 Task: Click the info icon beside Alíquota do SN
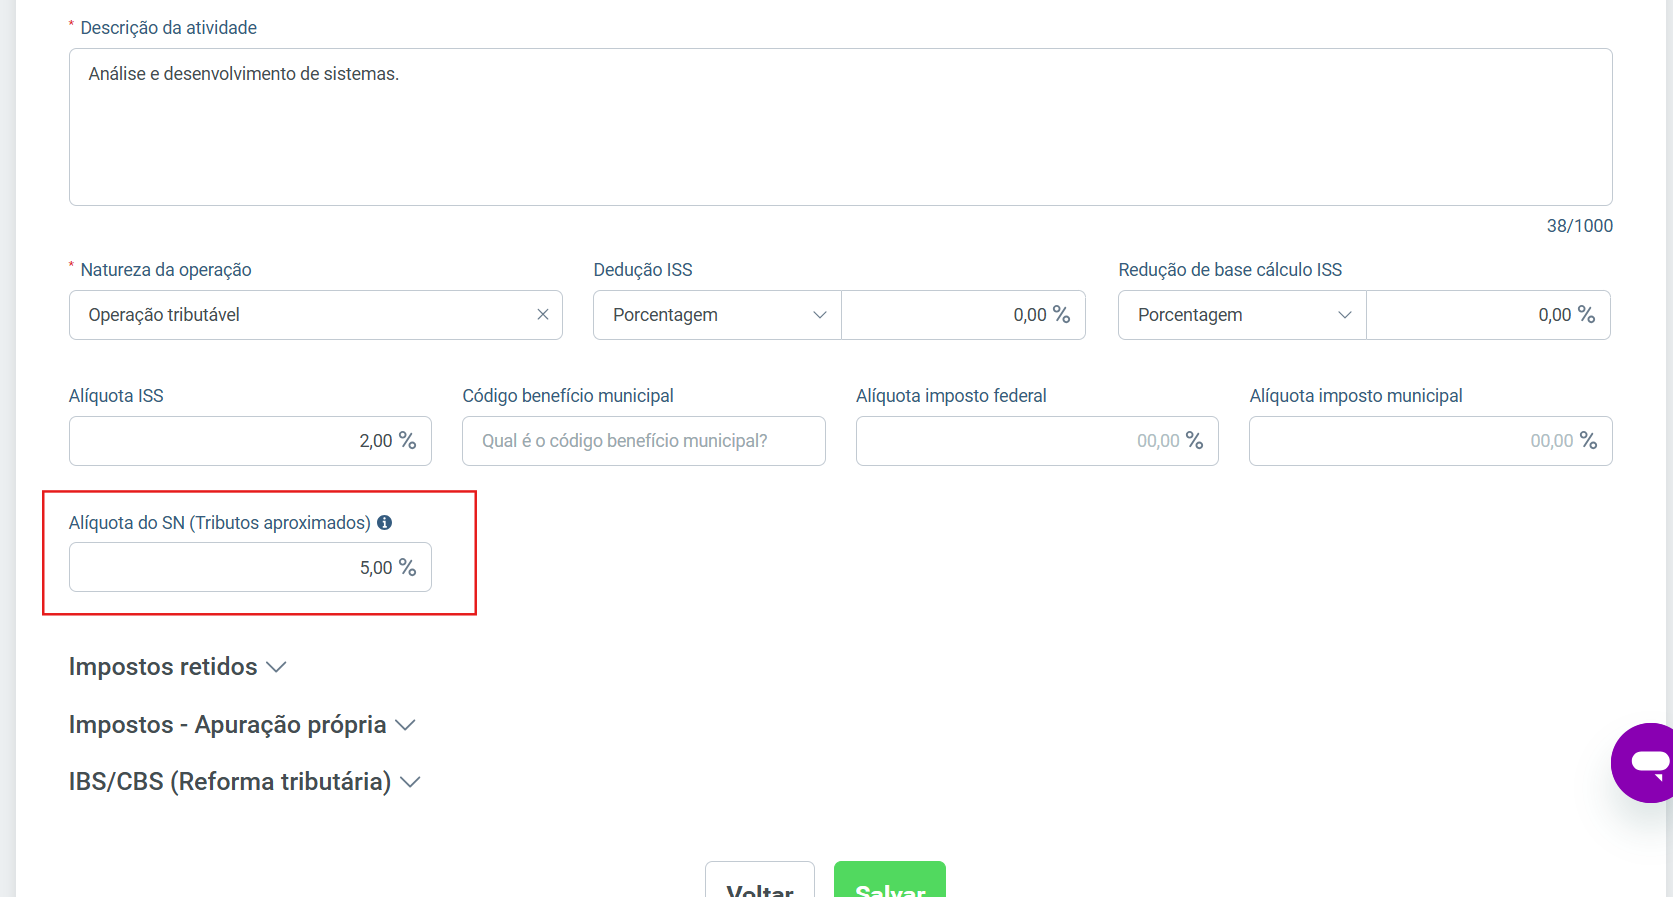384,523
